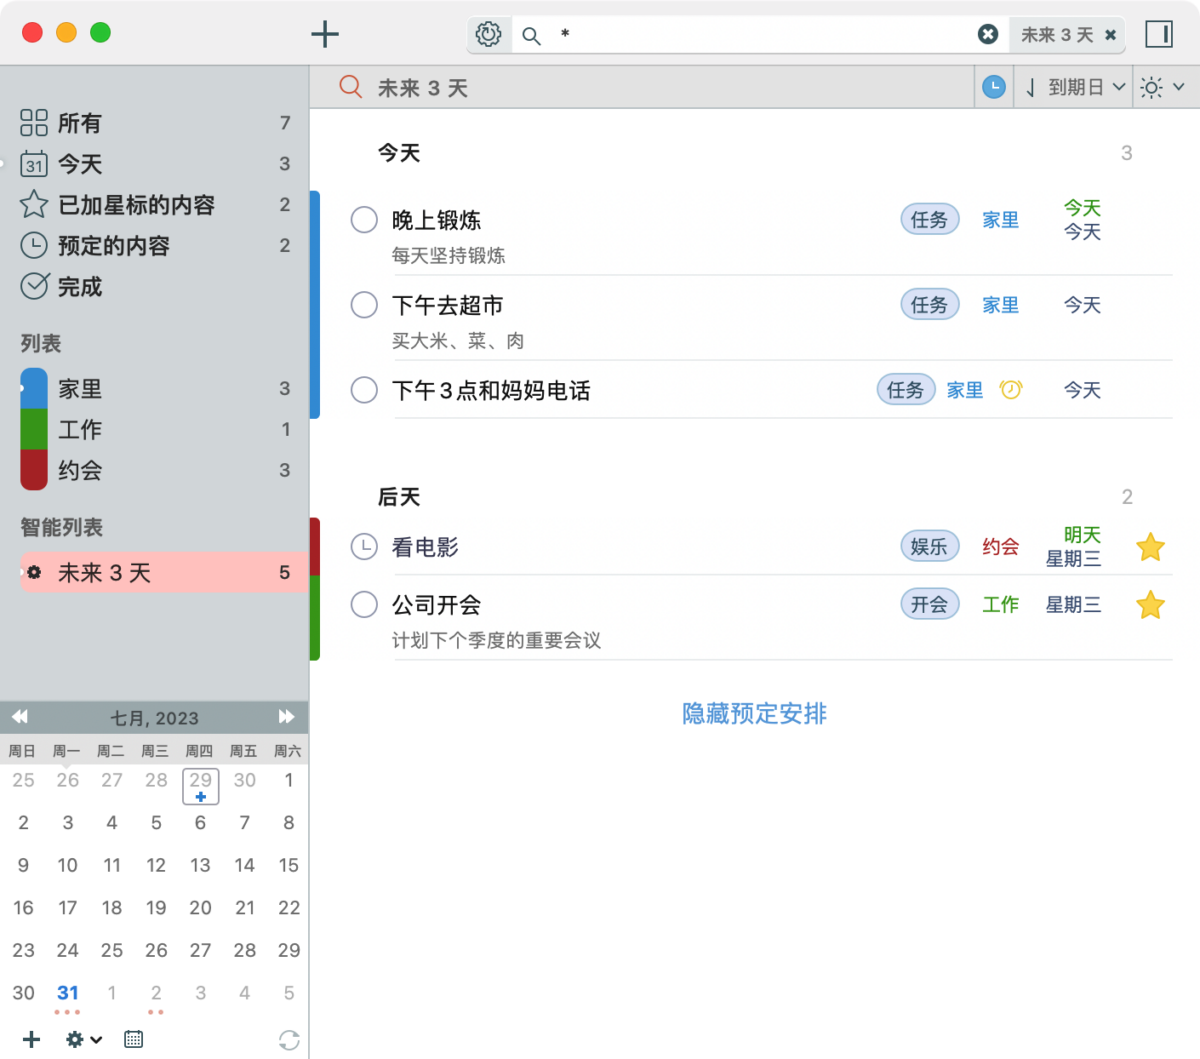Toggle star on 看电影 task
The image size is (1200, 1059).
[1151, 547]
